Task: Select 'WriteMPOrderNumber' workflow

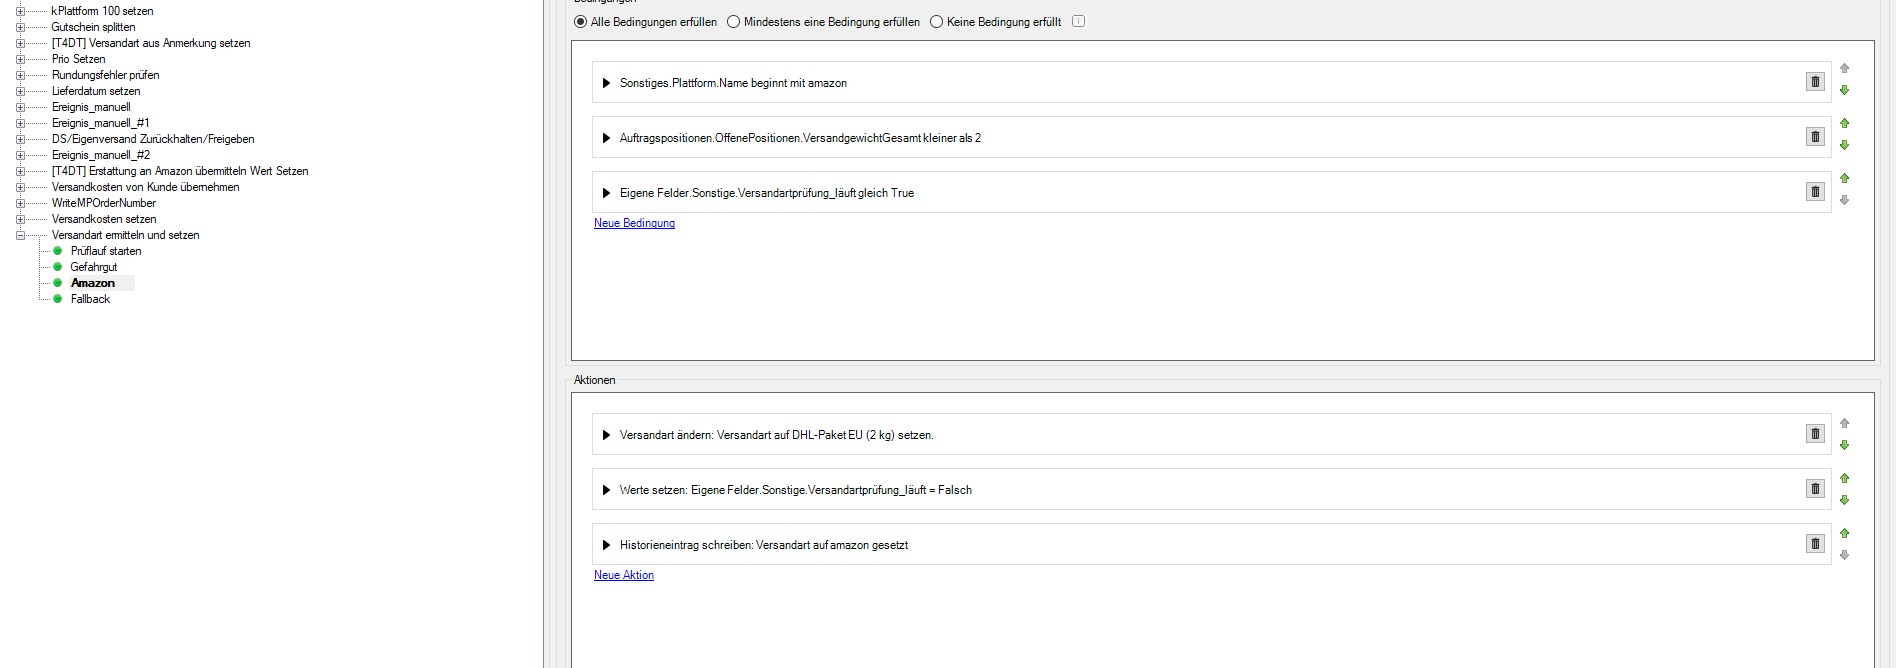Action: pos(104,203)
